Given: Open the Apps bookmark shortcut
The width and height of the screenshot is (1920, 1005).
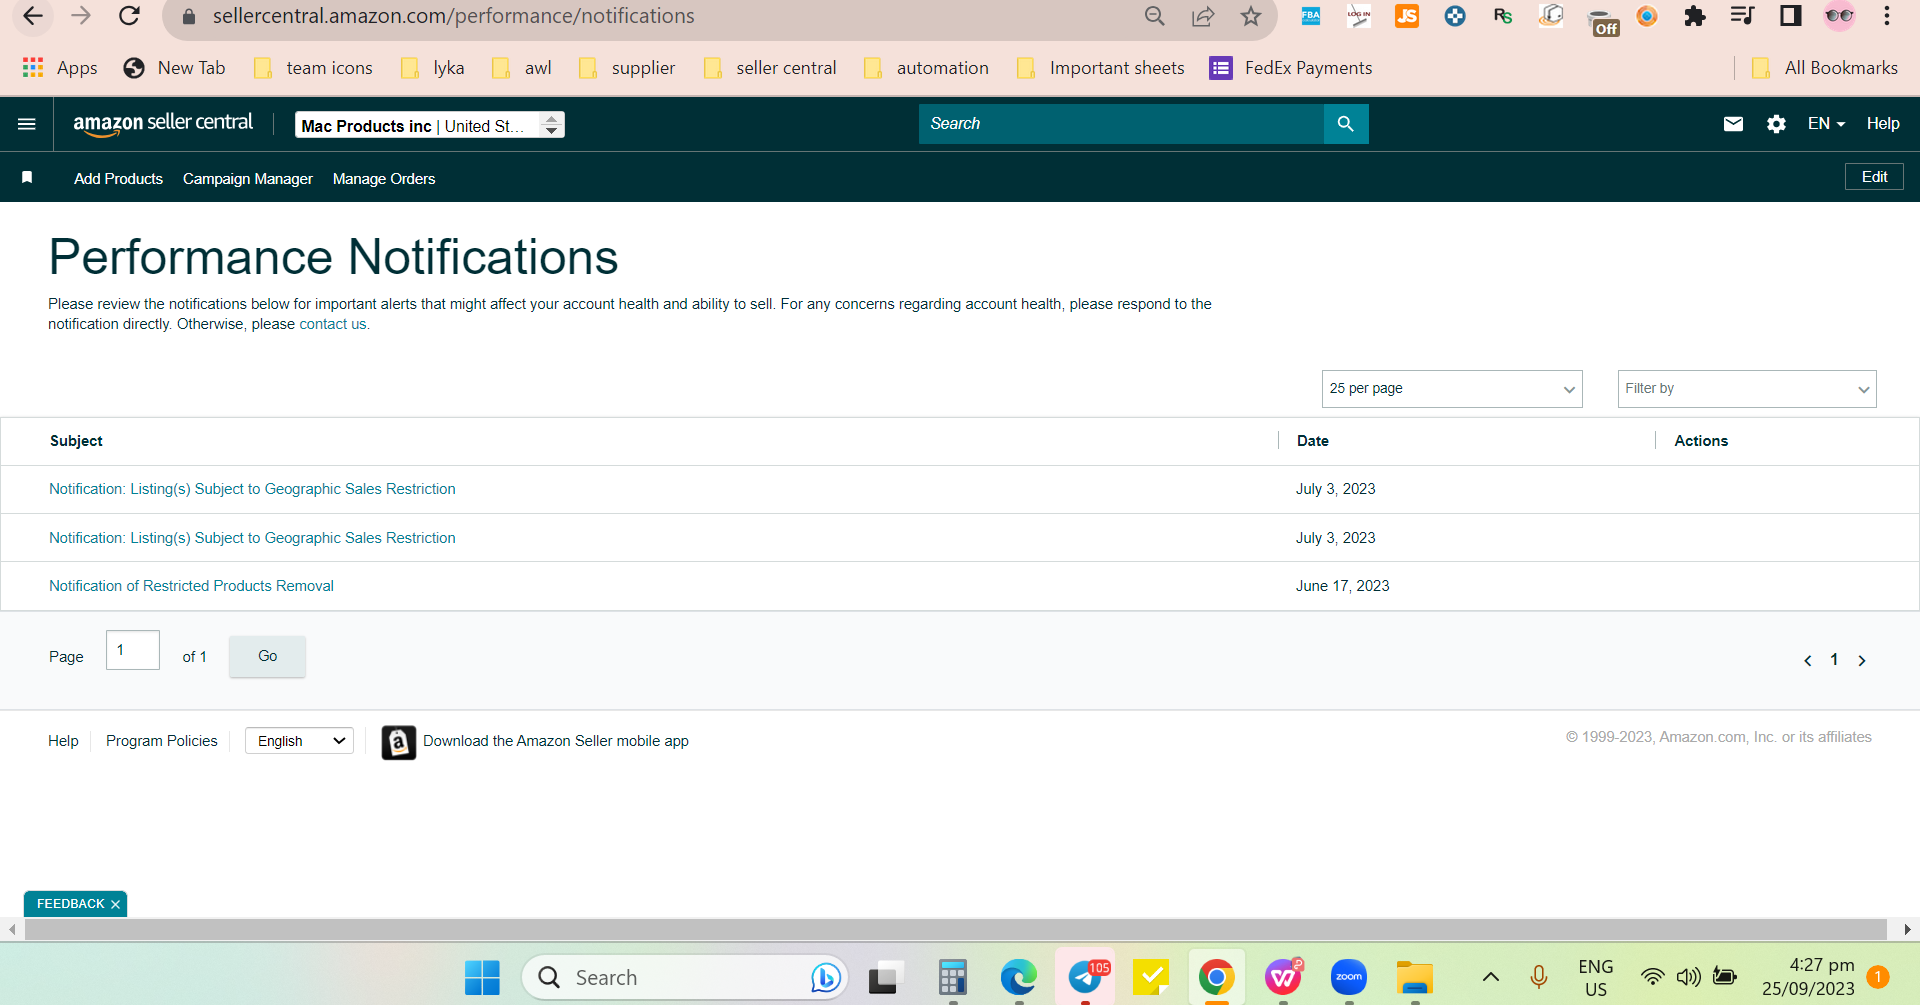Looking at the screenshot, I should pos(60,68).
